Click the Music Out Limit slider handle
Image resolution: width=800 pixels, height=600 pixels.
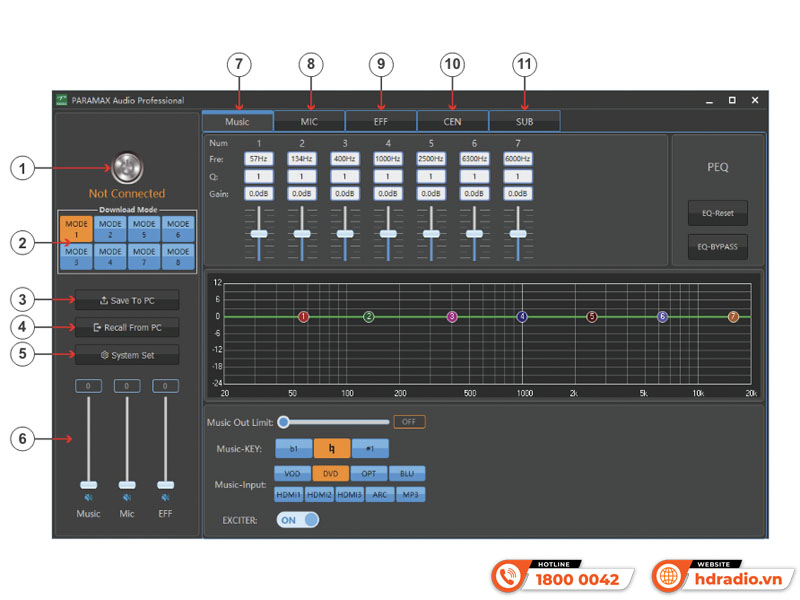pos(285,421)
